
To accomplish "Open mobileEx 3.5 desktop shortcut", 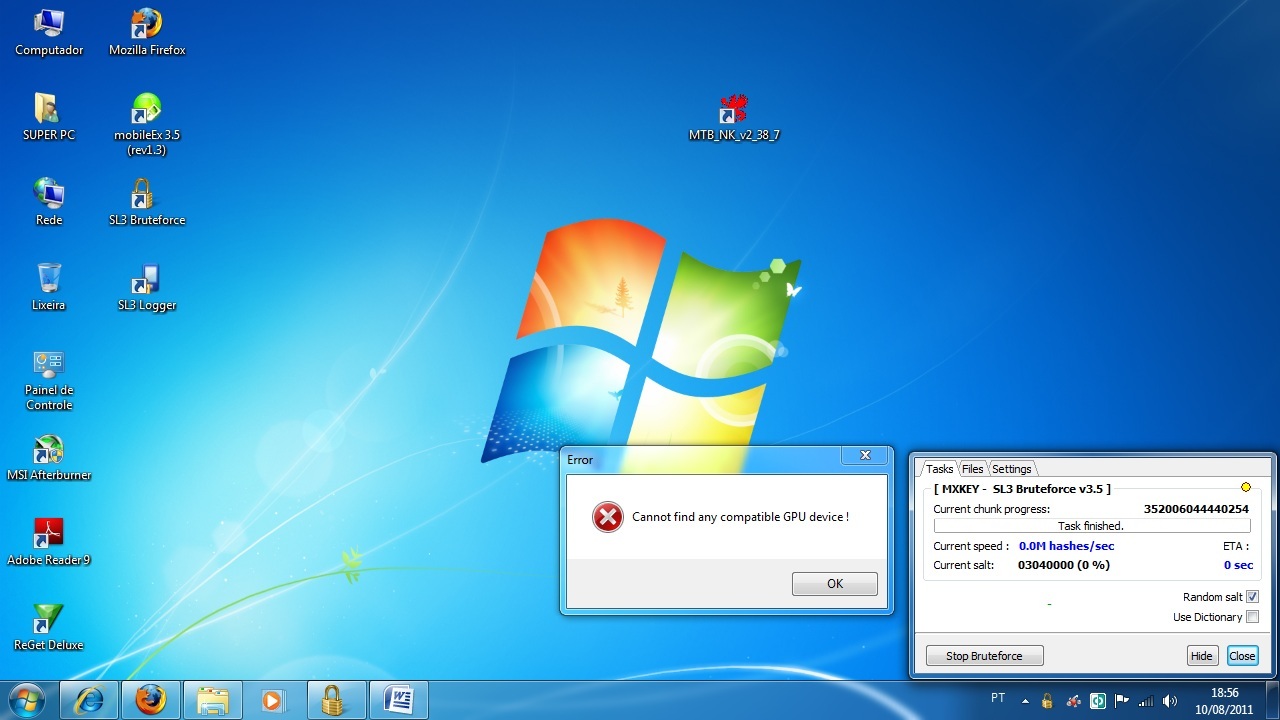I will tap(146, 110).
